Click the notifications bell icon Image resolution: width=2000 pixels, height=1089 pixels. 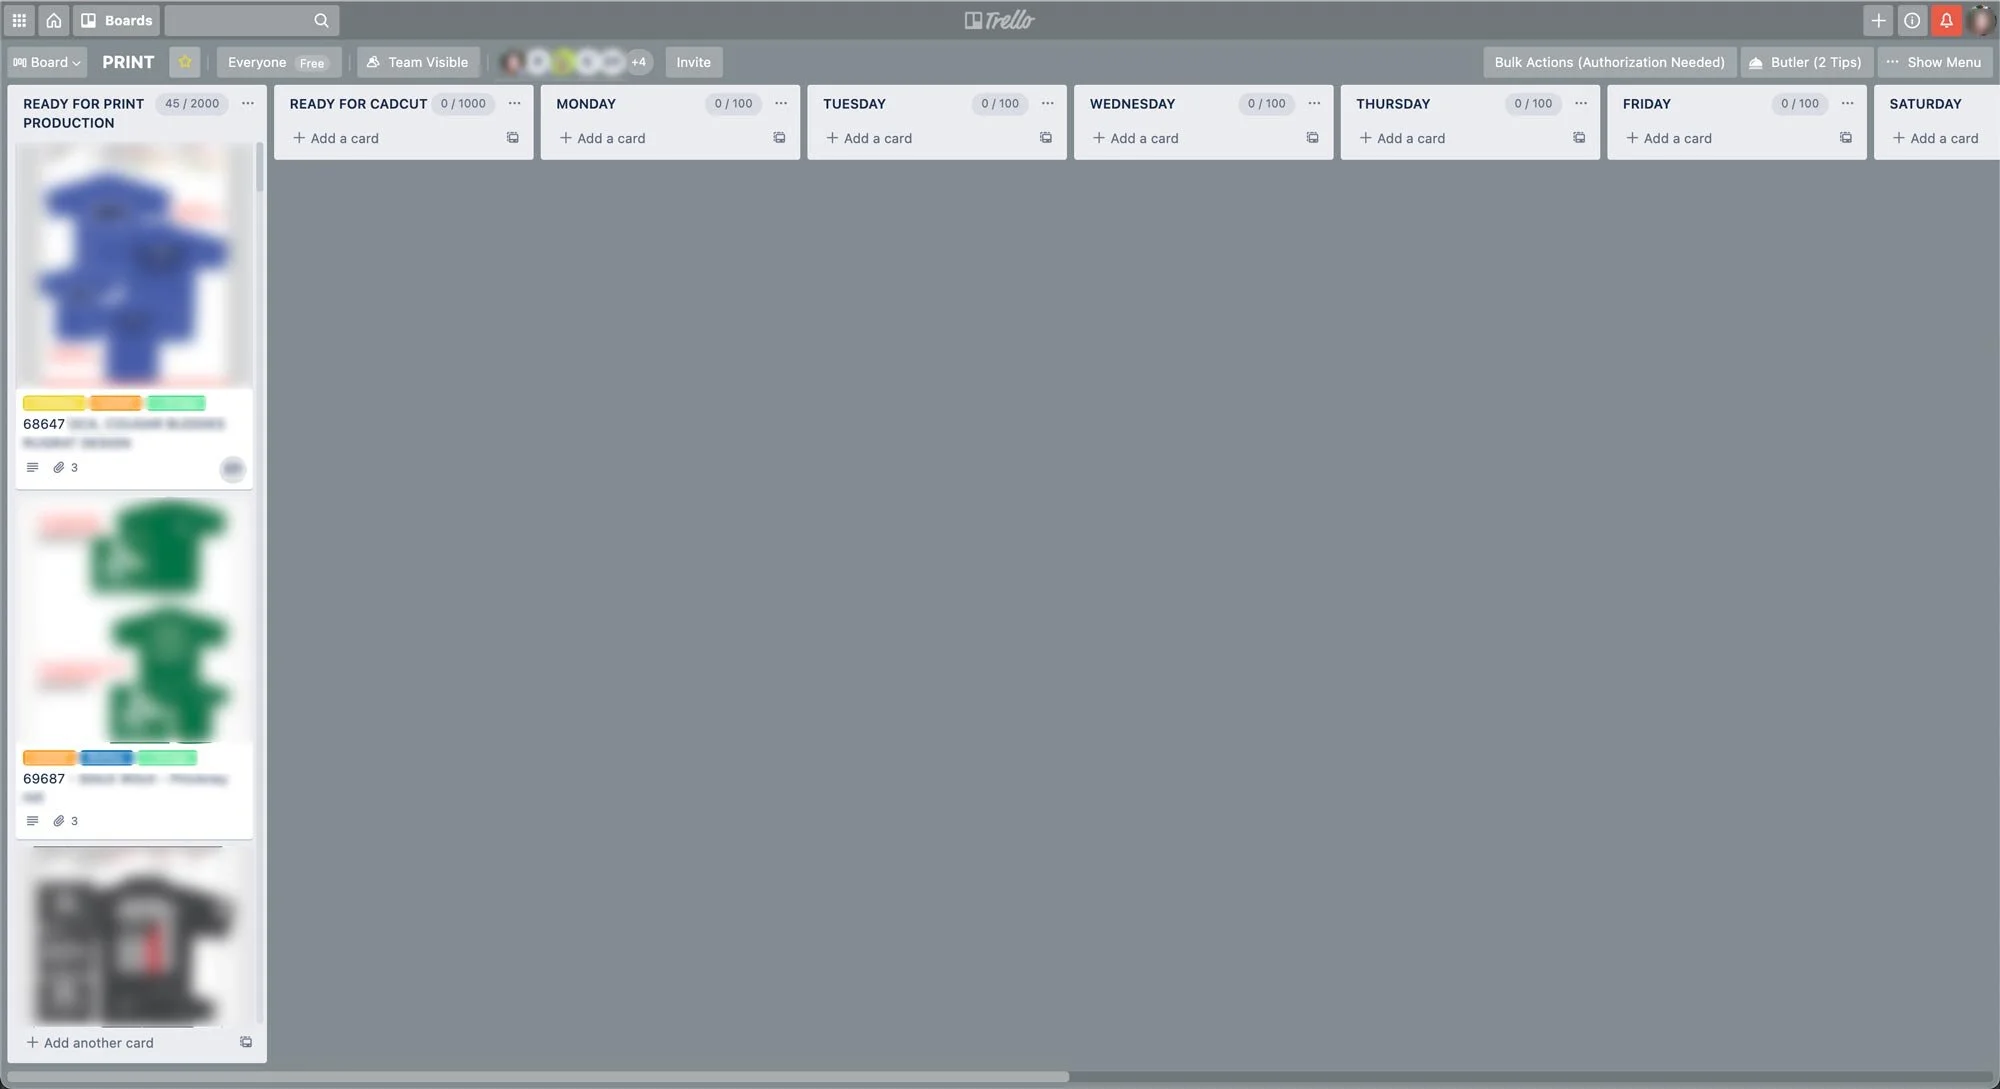1946,20
